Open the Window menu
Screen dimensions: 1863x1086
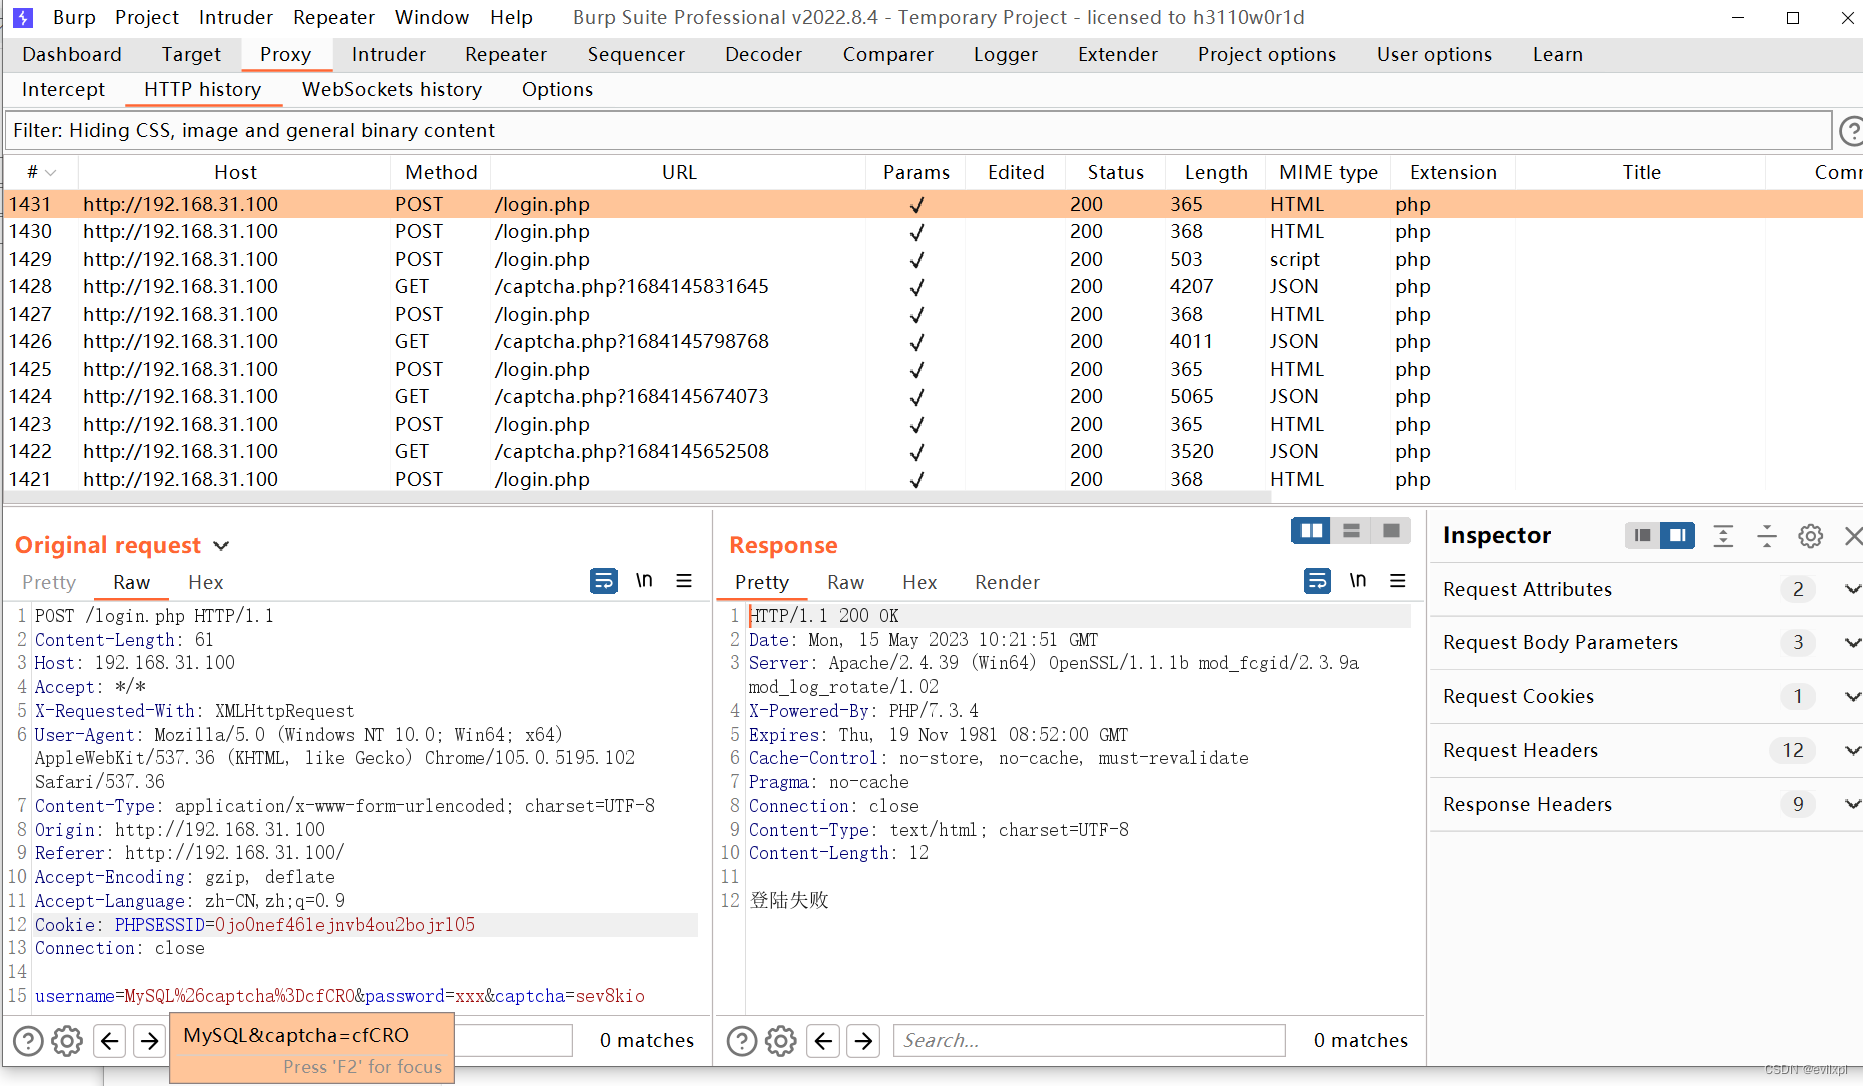(432, 17)
